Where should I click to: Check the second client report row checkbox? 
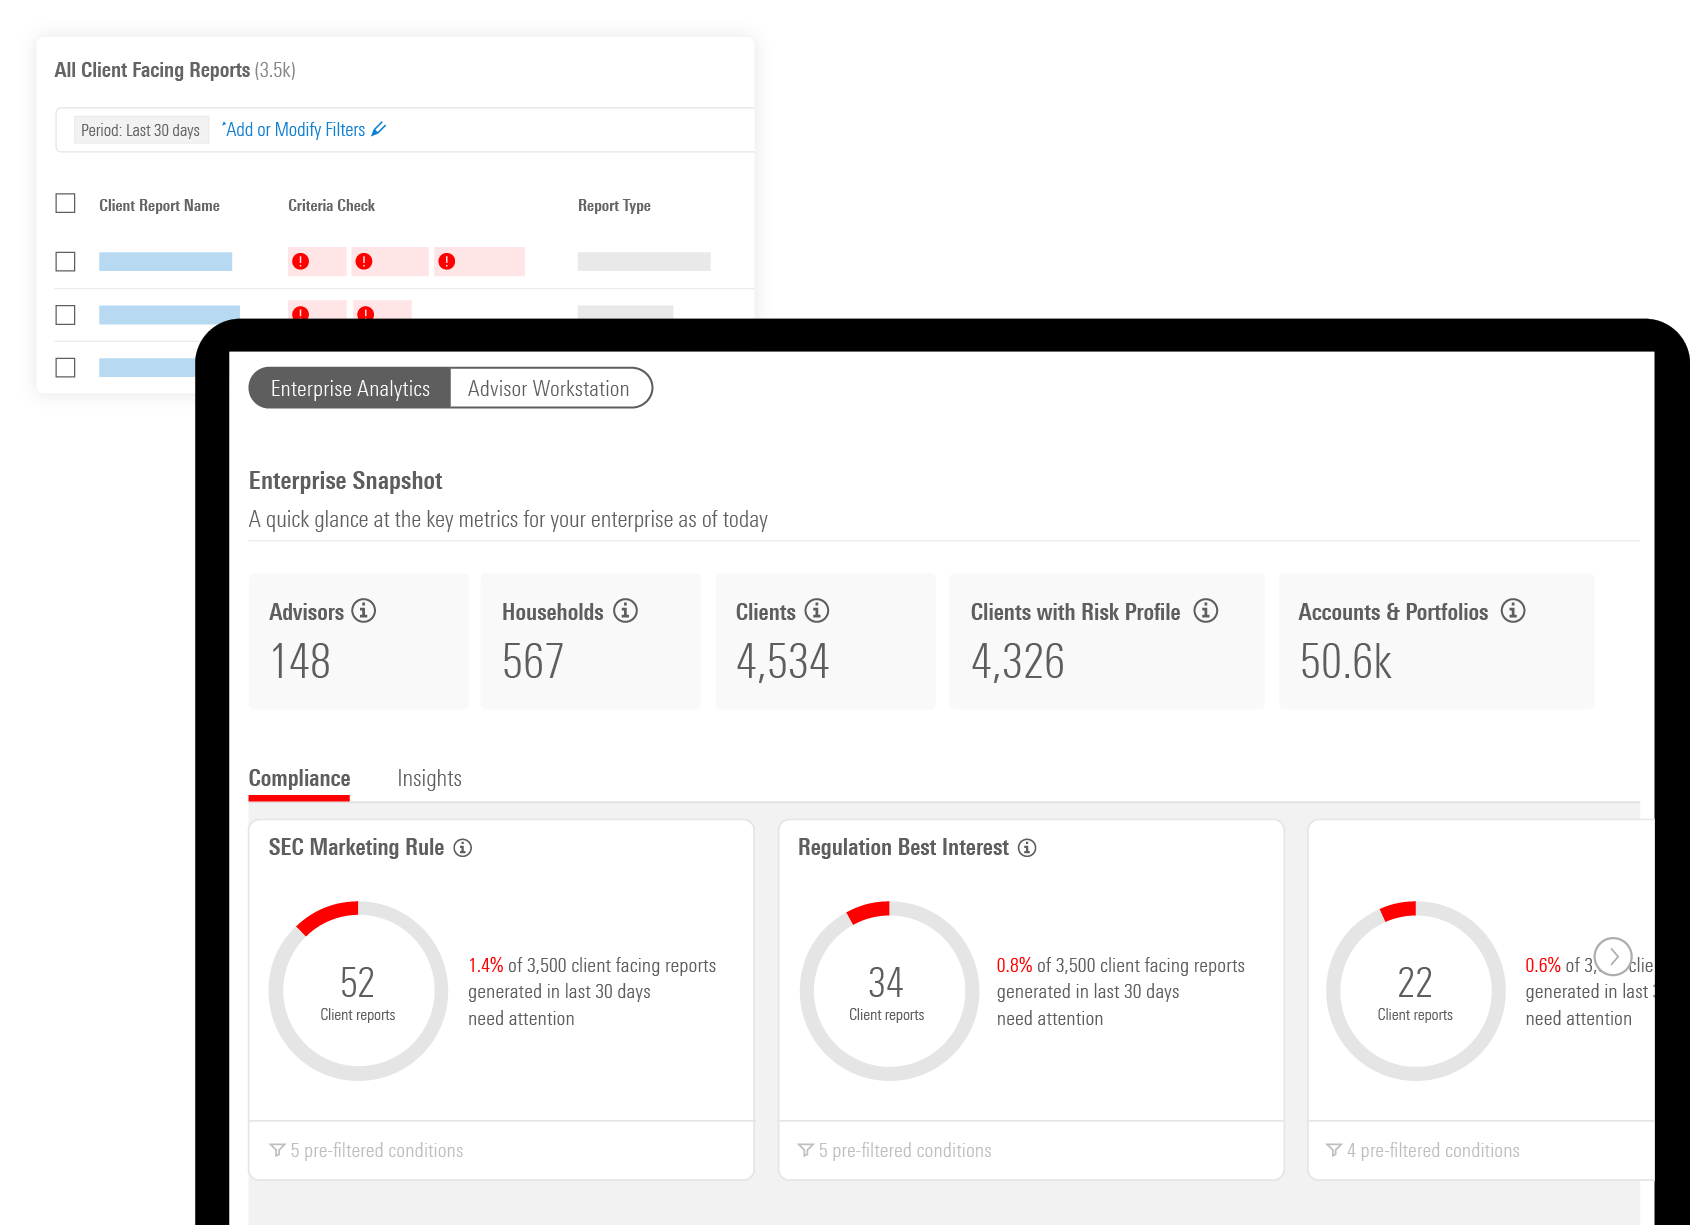66,315
